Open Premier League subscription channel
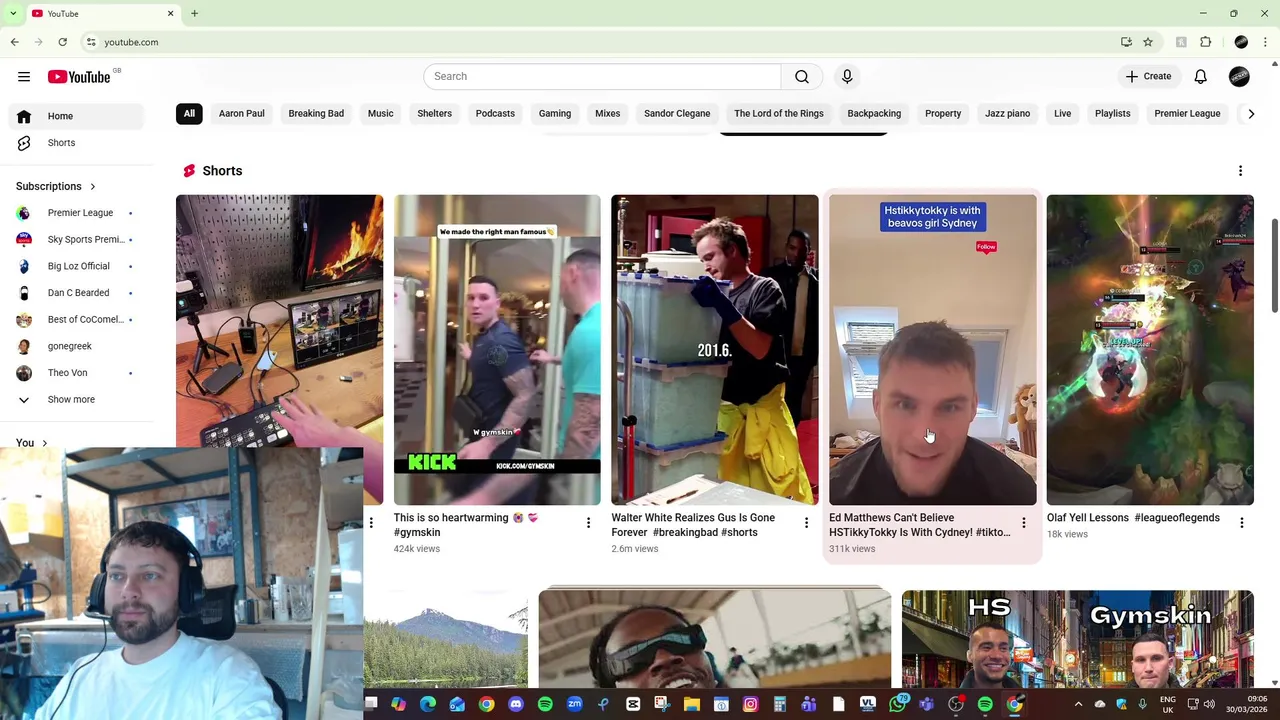This screenshot has width=1280, height=720. (x=76, y=213)
